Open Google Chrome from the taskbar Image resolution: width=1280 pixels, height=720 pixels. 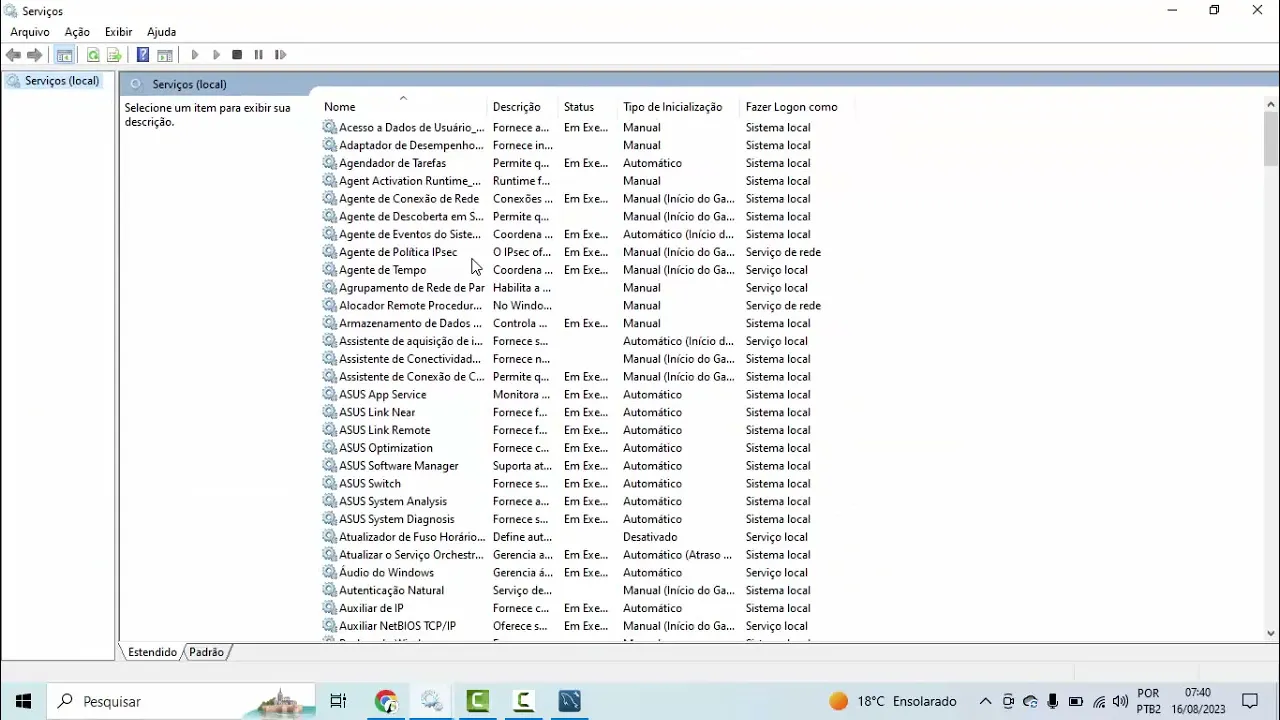[386, 701]
